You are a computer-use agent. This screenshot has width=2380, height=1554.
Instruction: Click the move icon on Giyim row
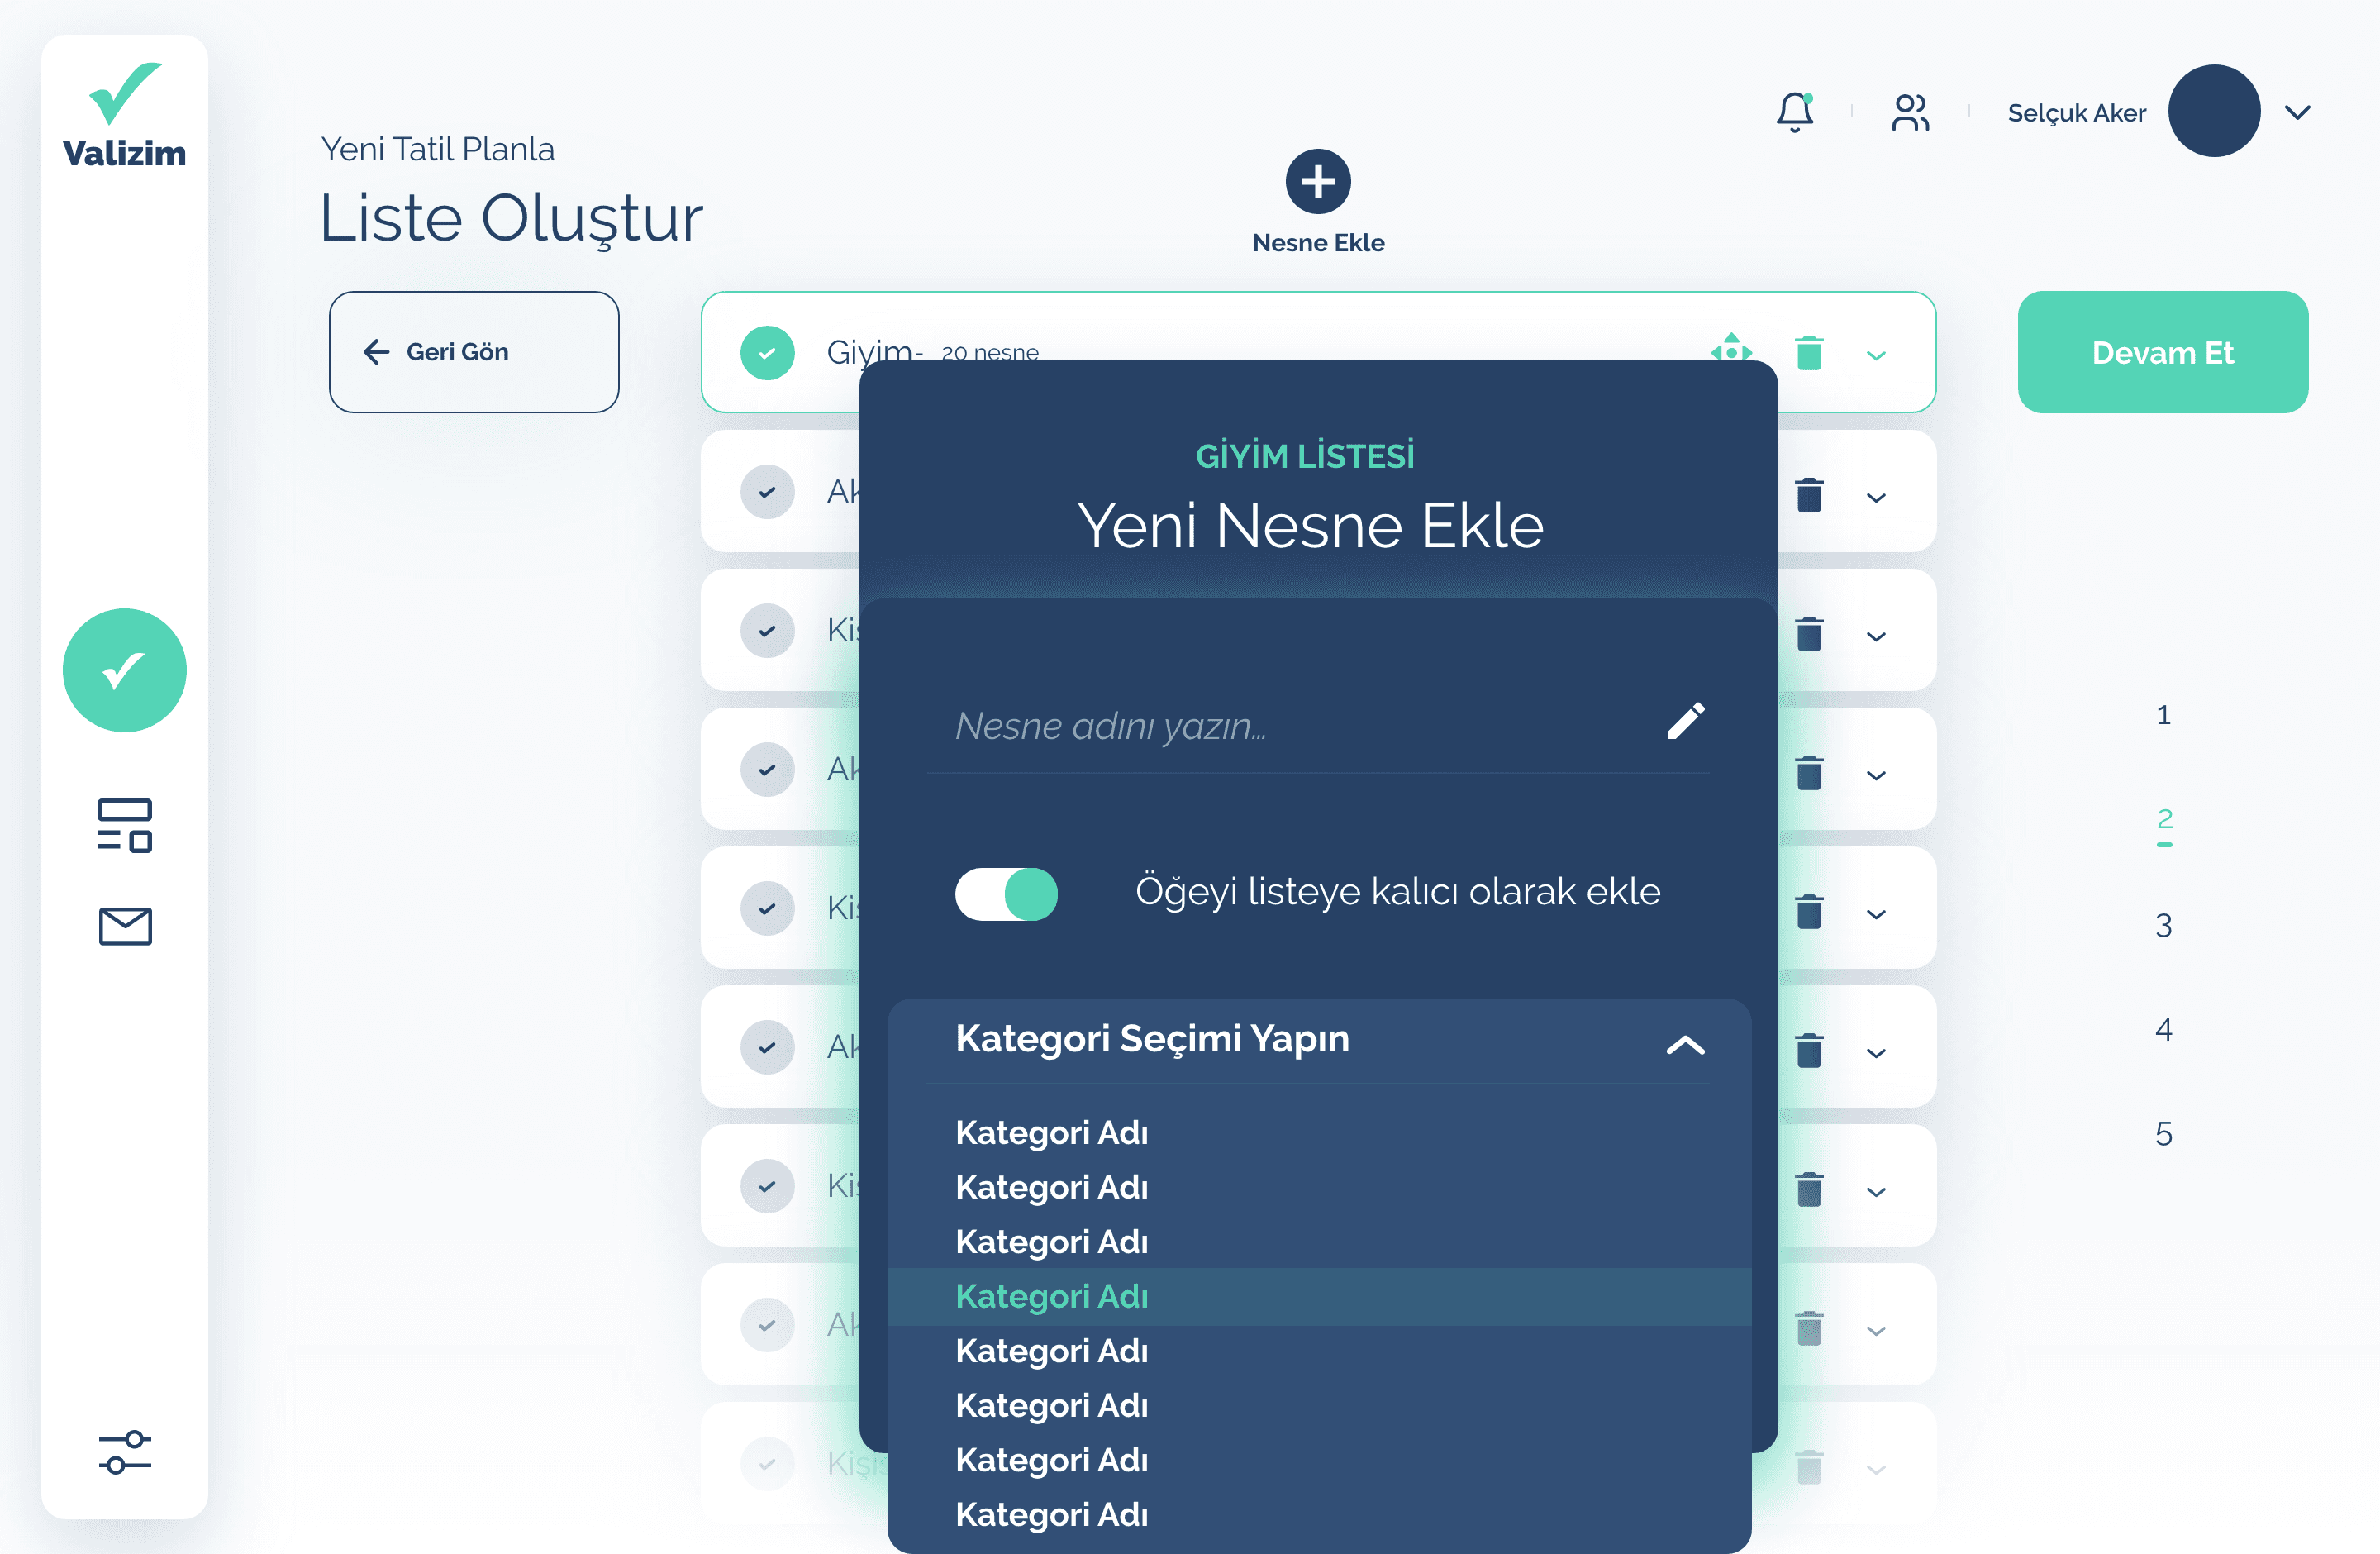(x=1731, y=348)
